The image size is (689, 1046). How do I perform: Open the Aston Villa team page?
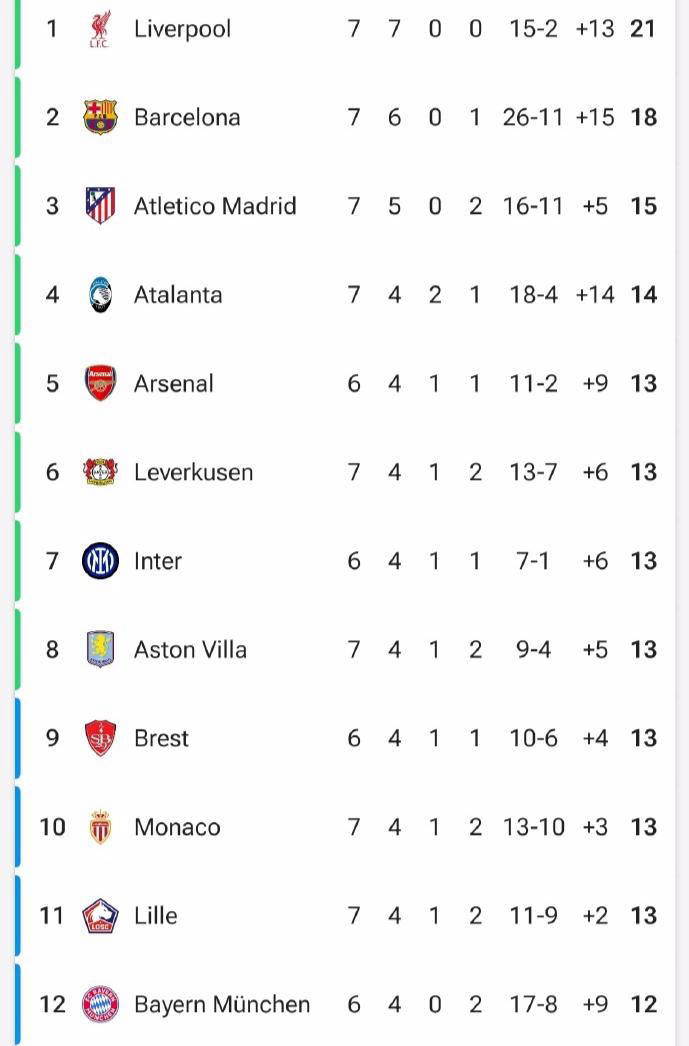(x=190, y=649)
